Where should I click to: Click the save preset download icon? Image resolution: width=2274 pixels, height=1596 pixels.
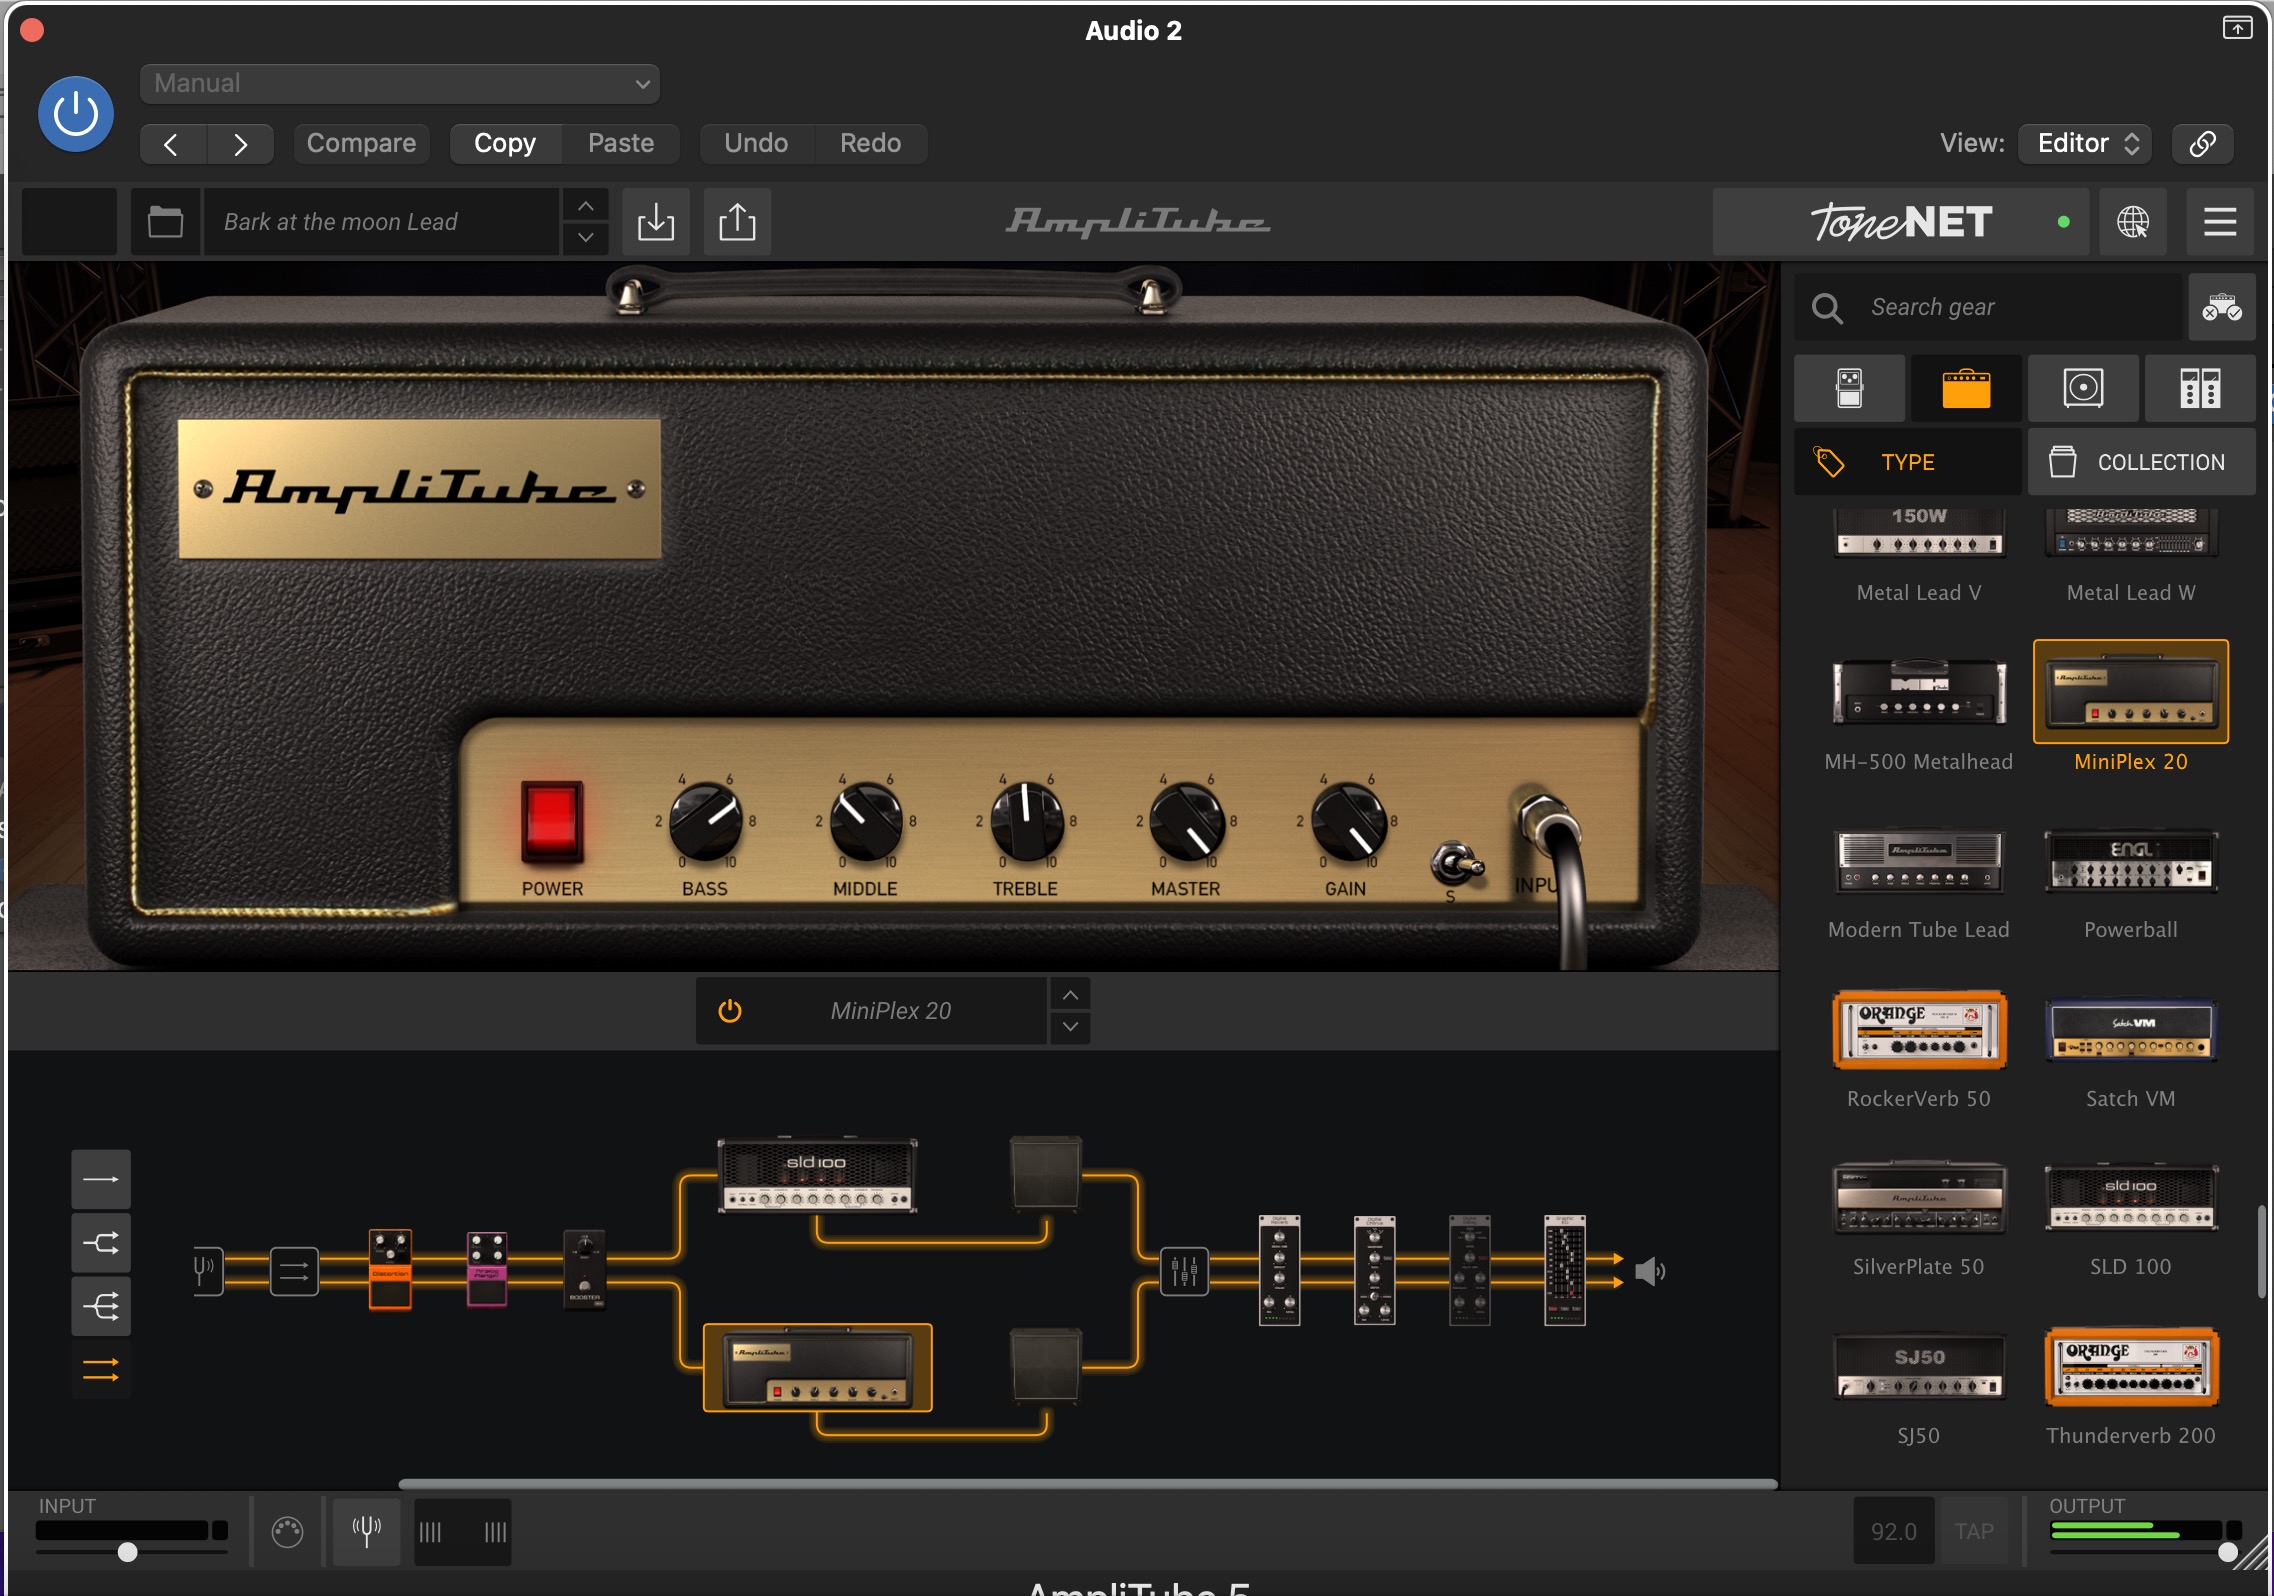(x=656, y=222)
